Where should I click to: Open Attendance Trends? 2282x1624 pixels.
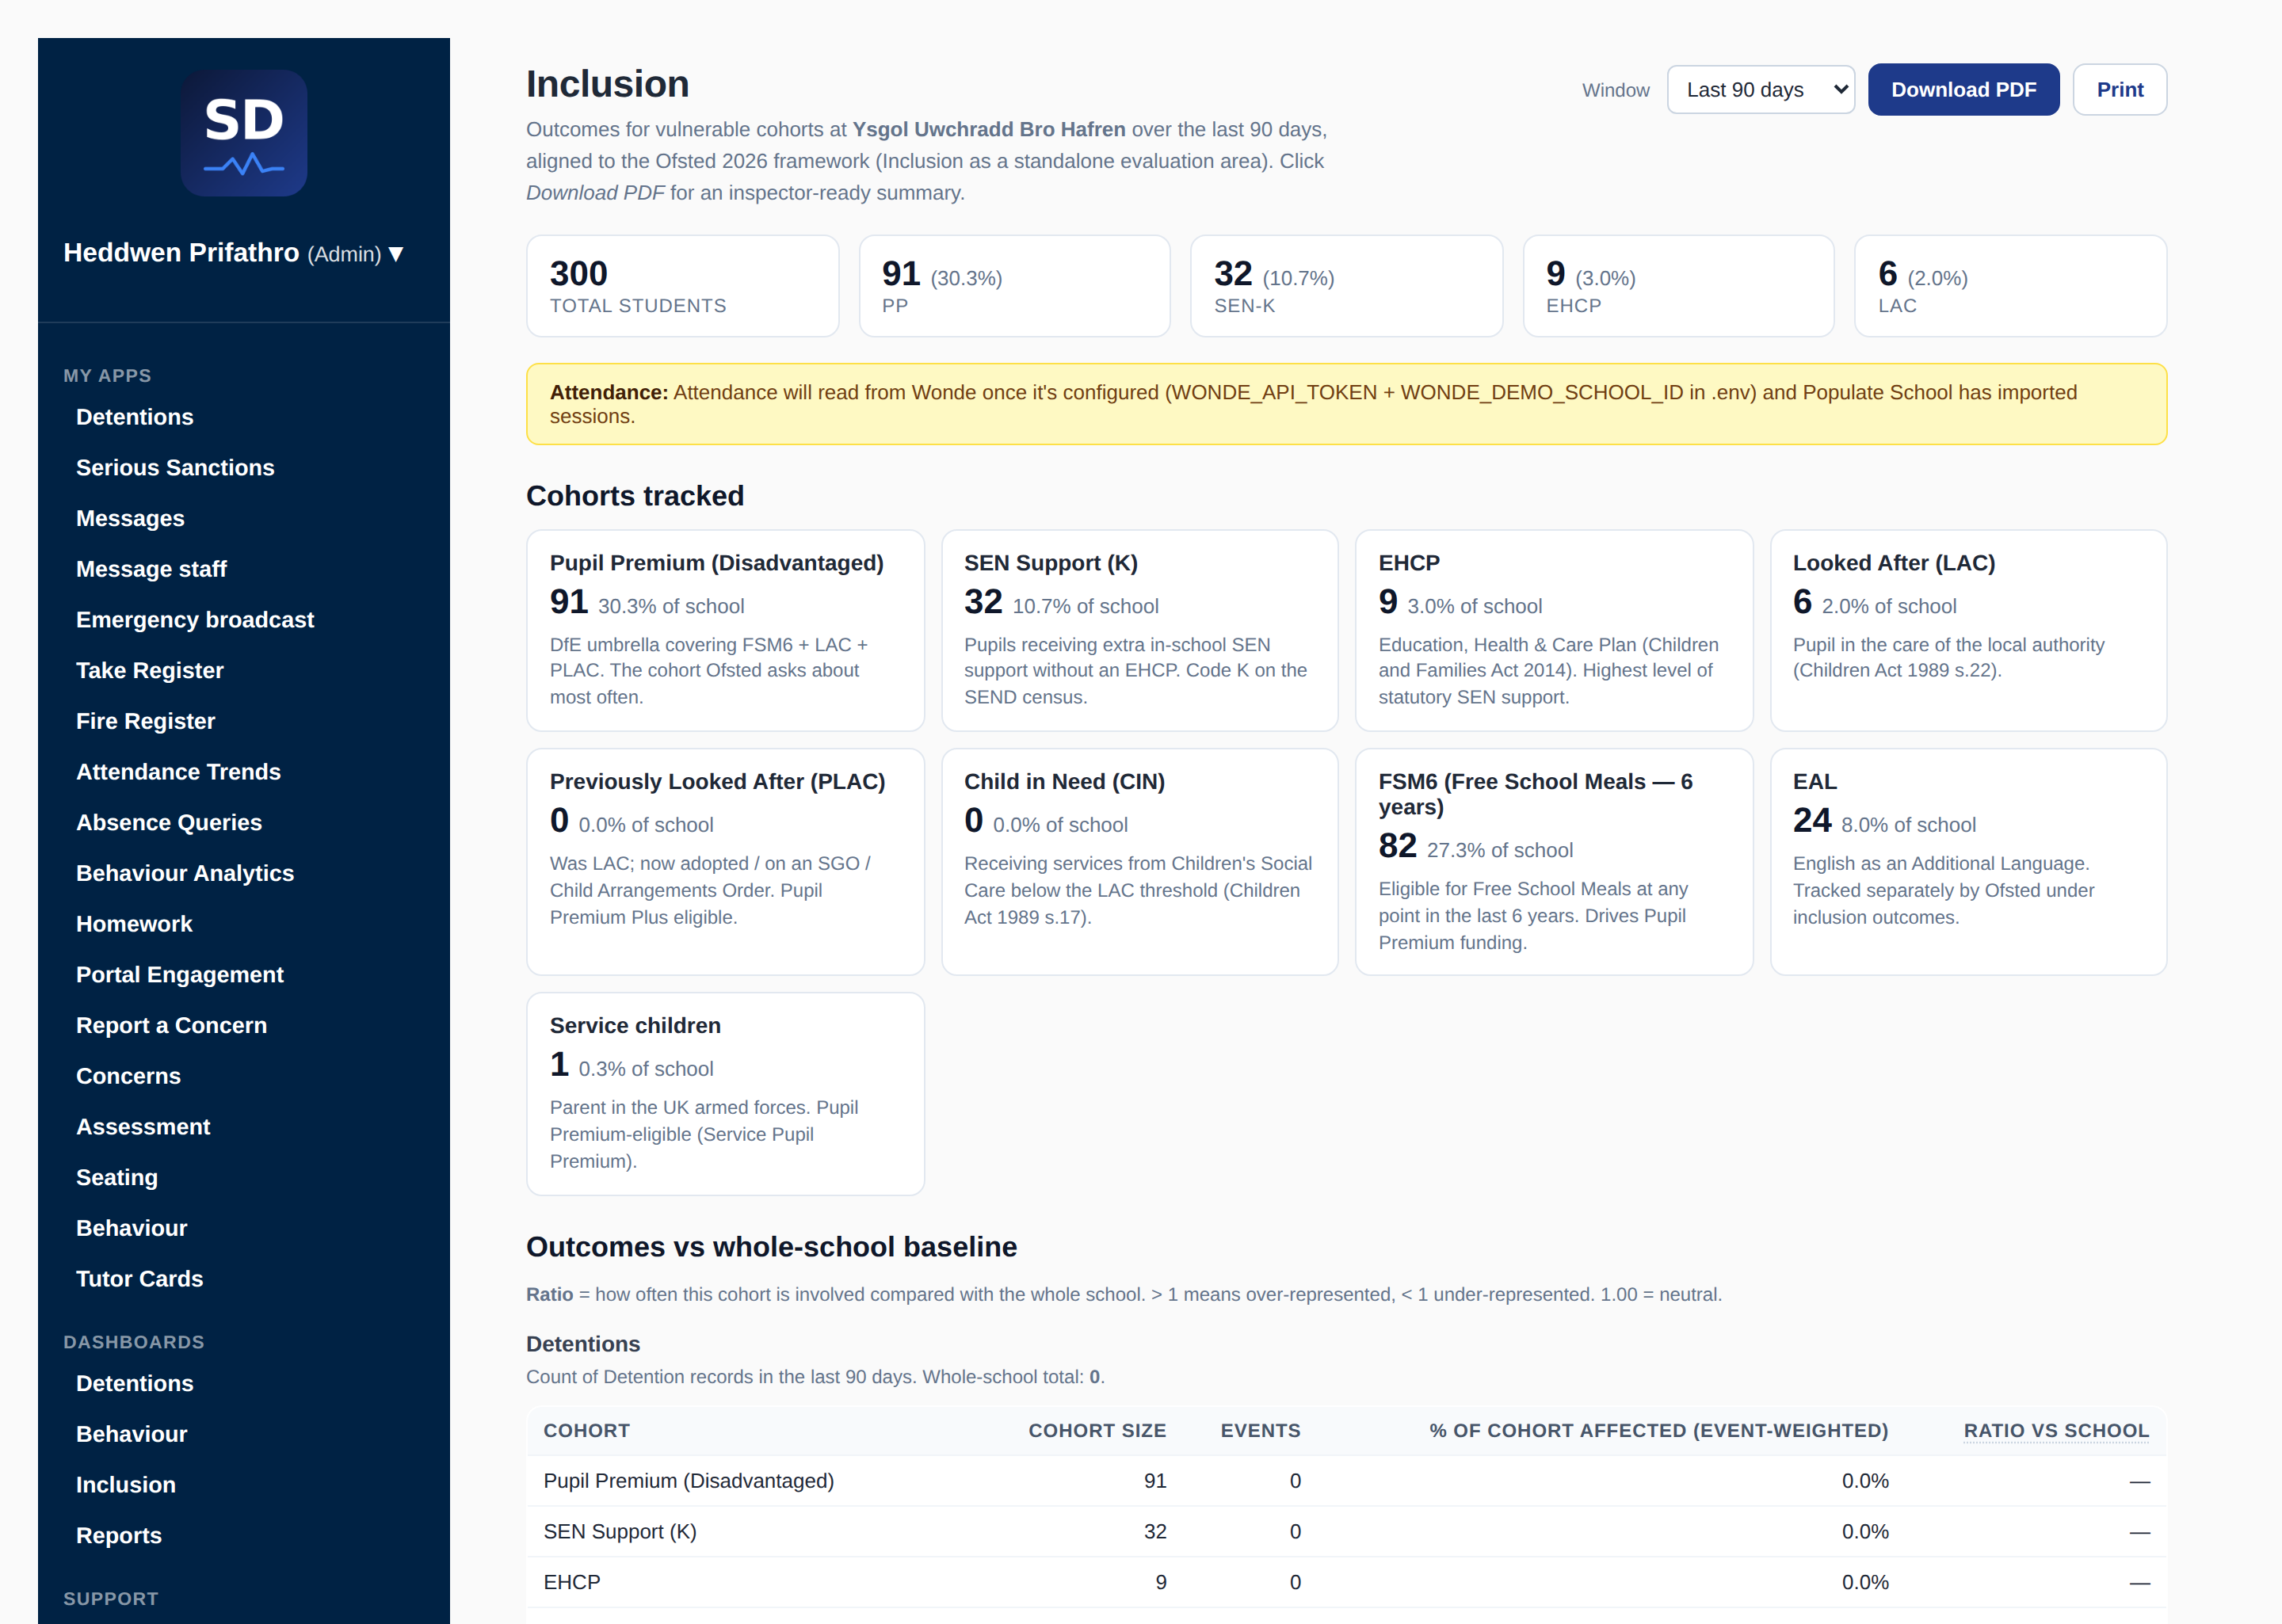[178, 772]
